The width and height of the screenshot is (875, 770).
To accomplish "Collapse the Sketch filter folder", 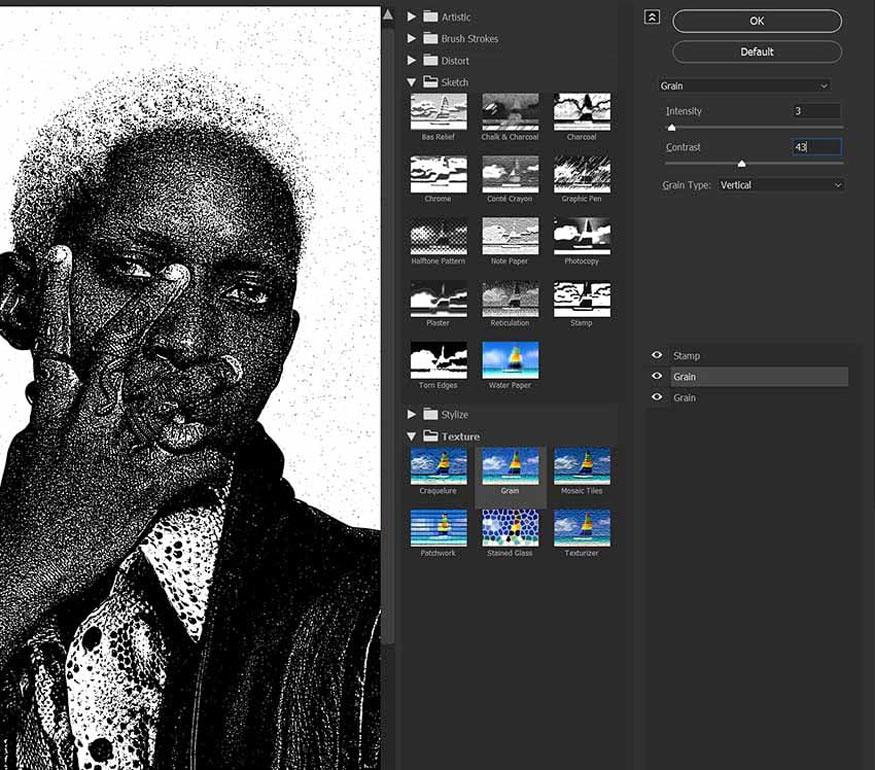I will 411,82.
